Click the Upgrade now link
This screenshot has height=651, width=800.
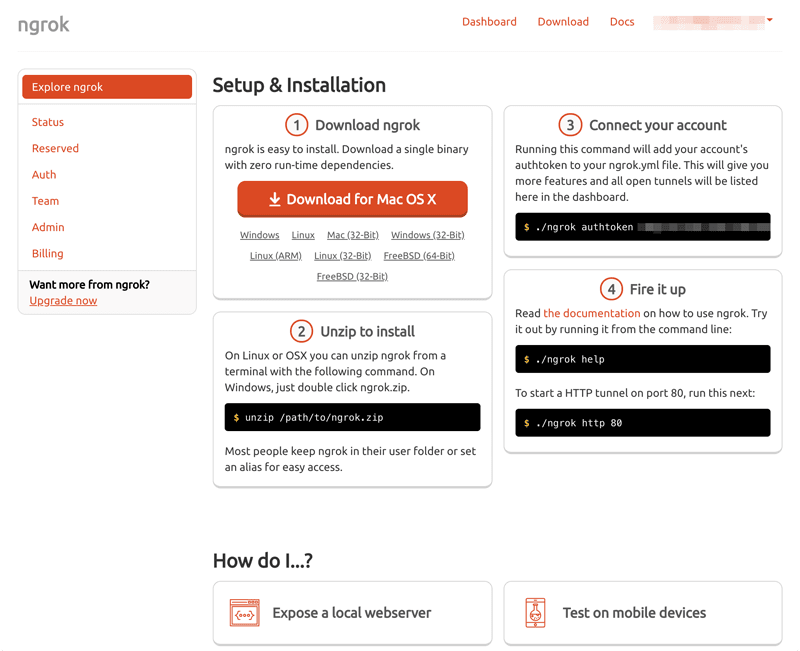63,301
